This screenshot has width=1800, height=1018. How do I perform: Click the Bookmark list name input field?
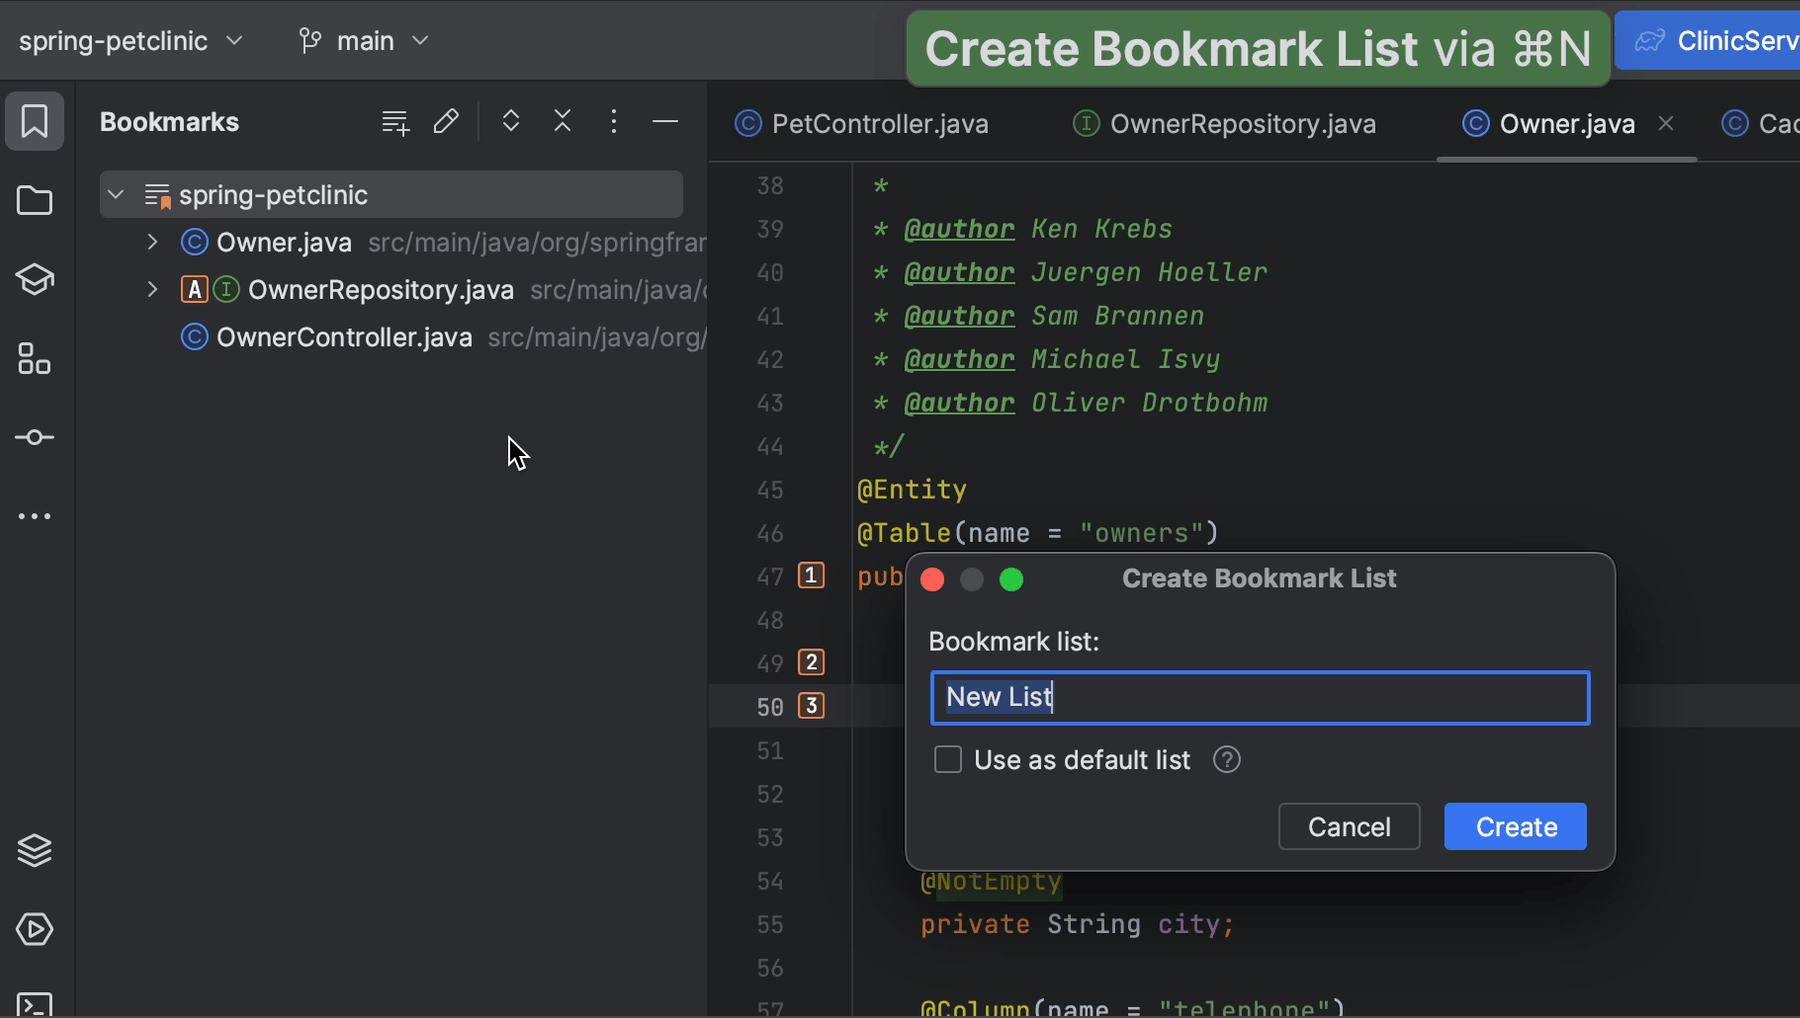pos(1259,697)
